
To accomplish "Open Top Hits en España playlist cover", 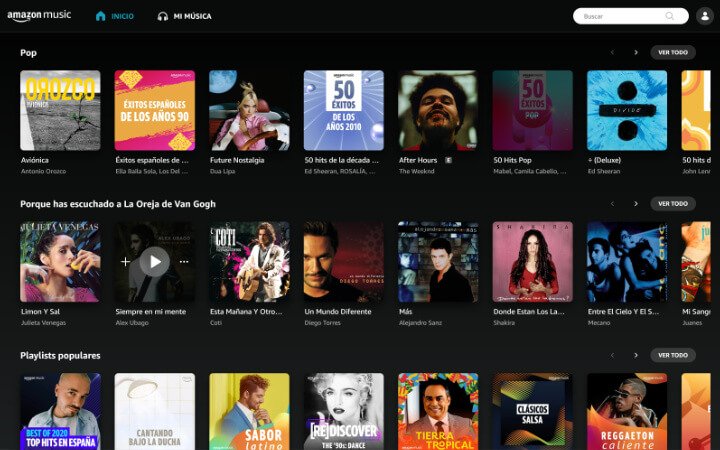I will pyautogui.click(x=60, y=411).
